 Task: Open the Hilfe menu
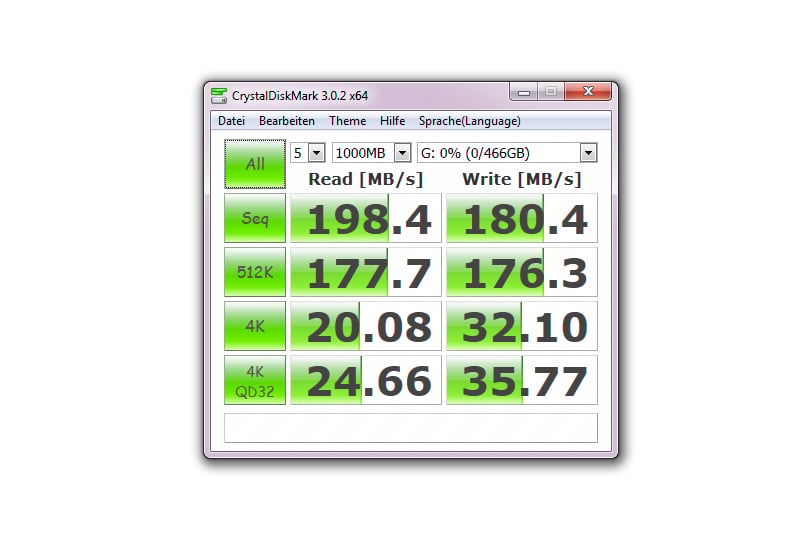(x=392, y=121)
